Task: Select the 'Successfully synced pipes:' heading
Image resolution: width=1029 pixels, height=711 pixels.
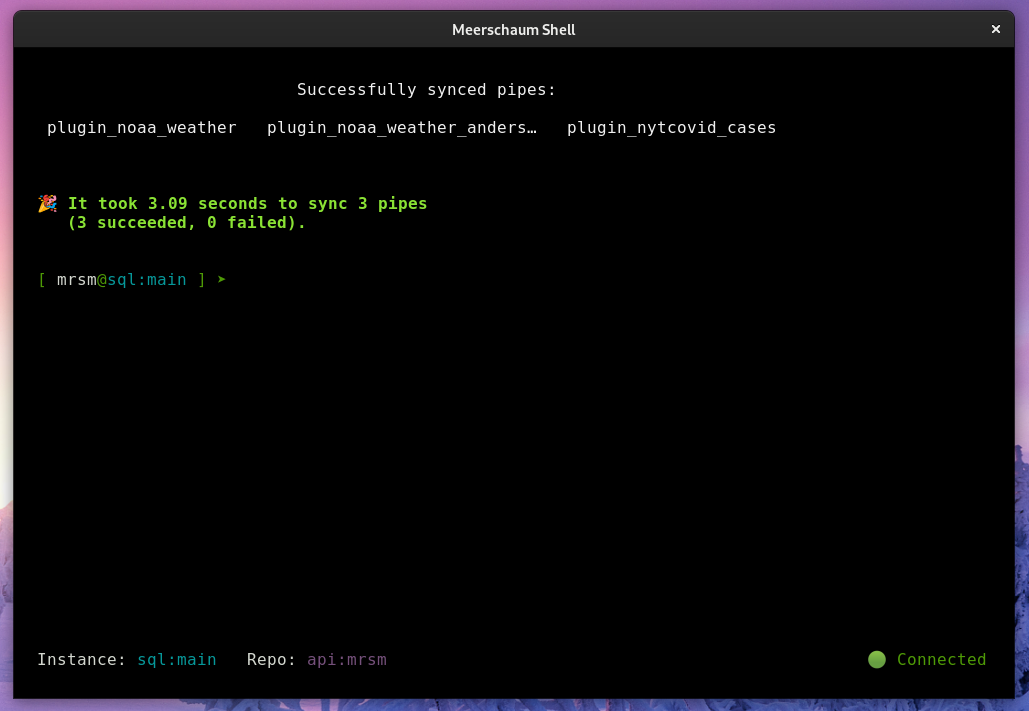Action: point(427,89)
